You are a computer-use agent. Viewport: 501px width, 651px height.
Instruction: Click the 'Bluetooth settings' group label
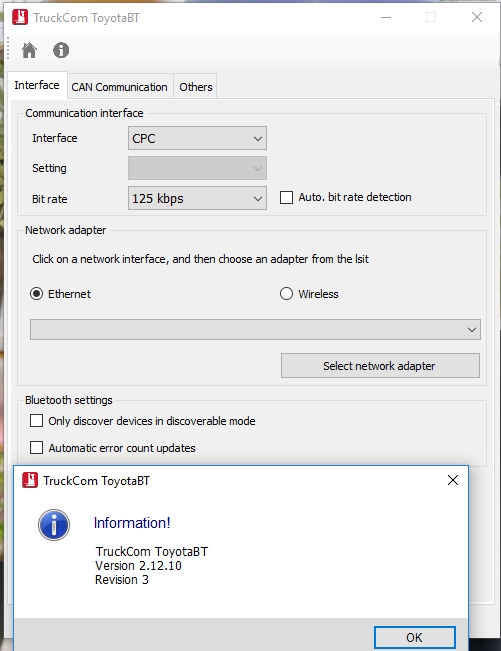point(68,400)
